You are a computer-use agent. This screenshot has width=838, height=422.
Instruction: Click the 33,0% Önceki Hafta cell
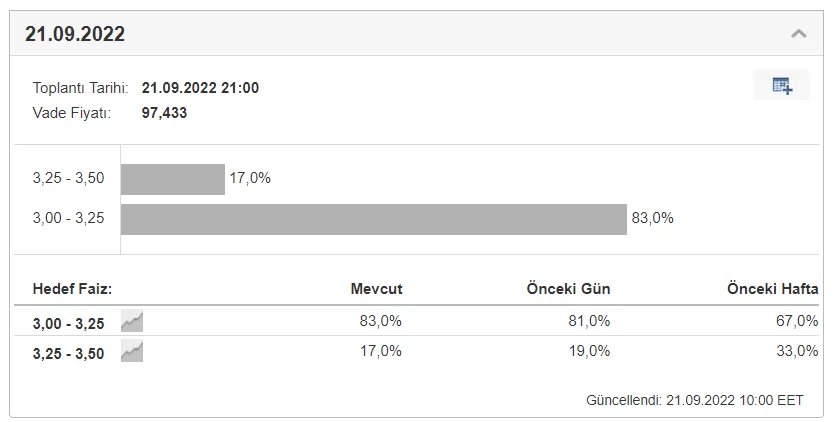798,351
